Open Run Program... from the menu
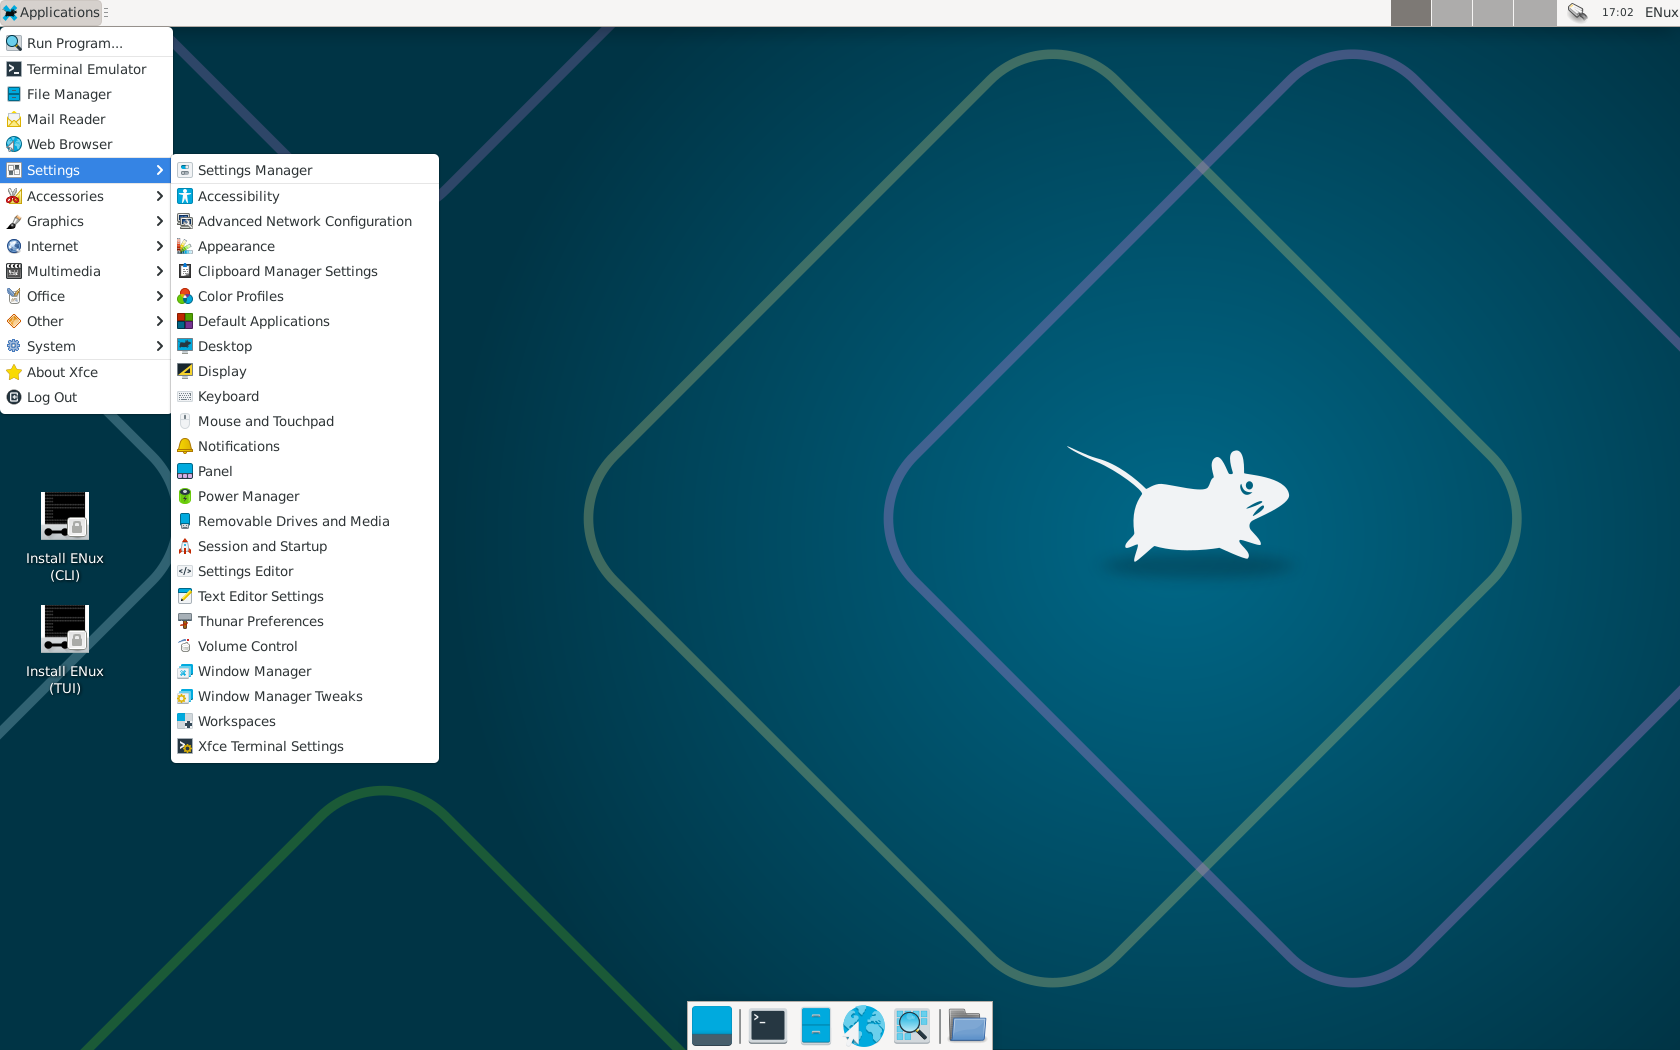This screenshot has height=1050, width=1680. pos(86,43)
